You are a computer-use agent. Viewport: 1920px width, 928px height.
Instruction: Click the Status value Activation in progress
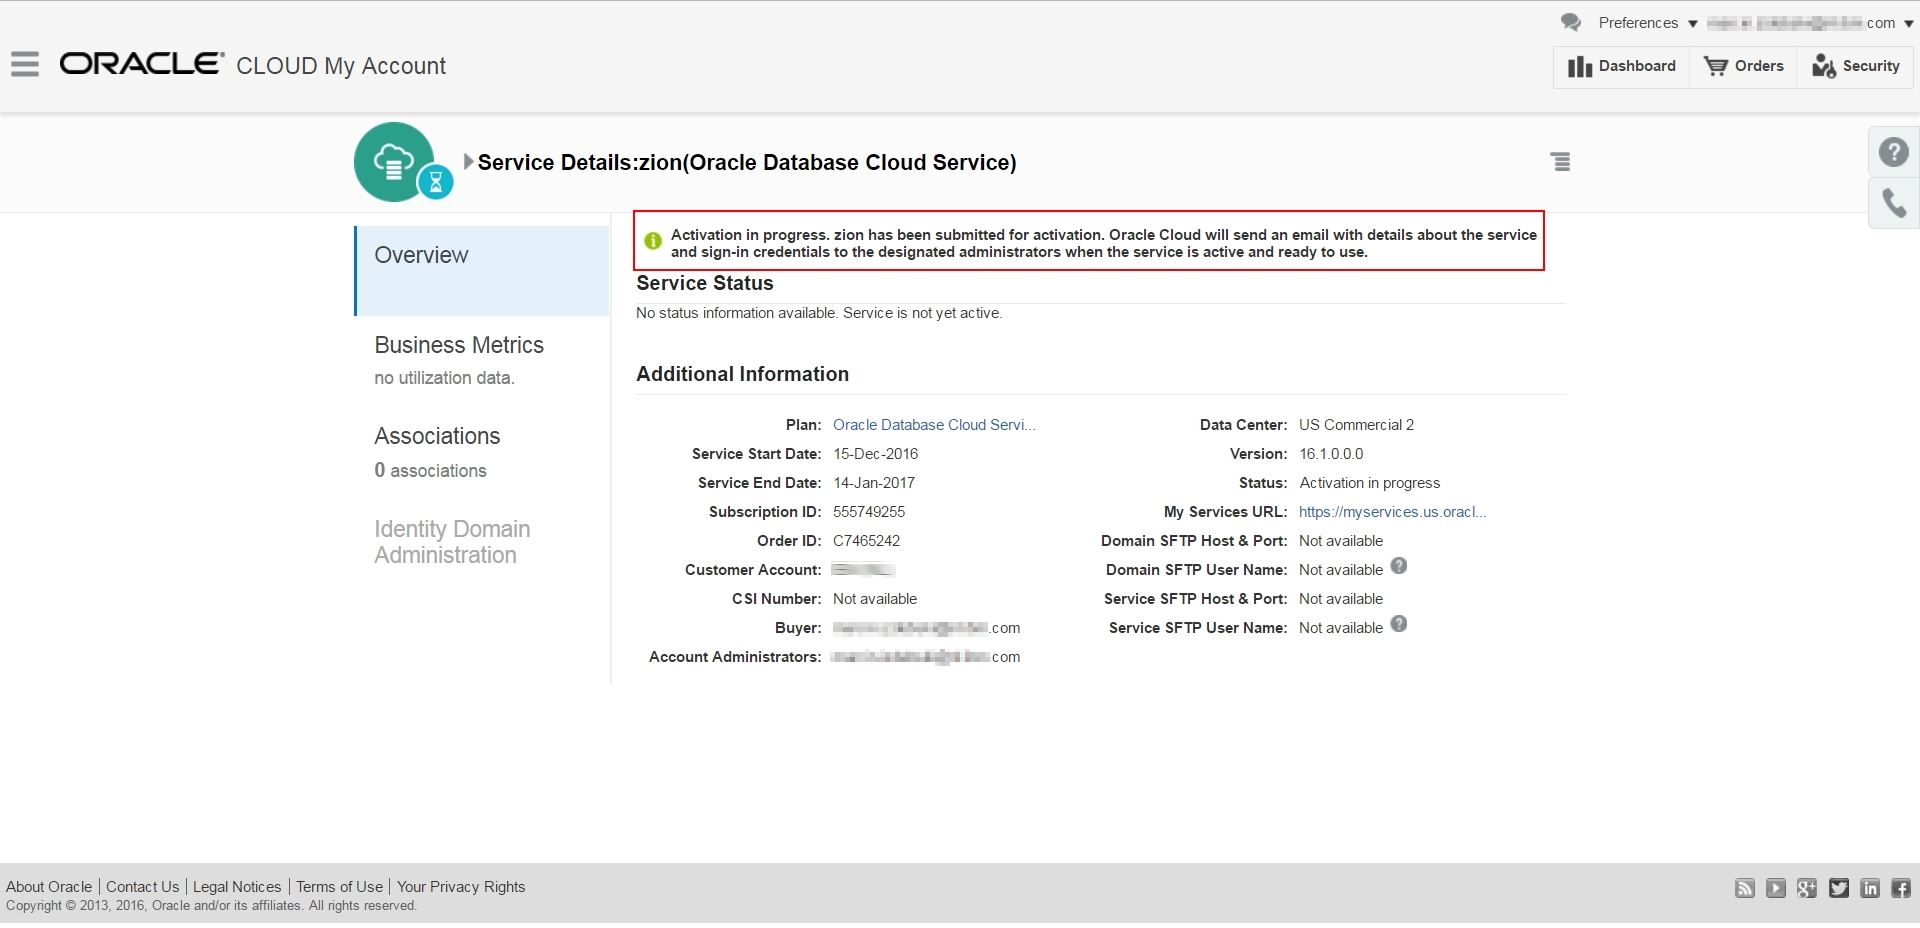tap(1370, 483)
